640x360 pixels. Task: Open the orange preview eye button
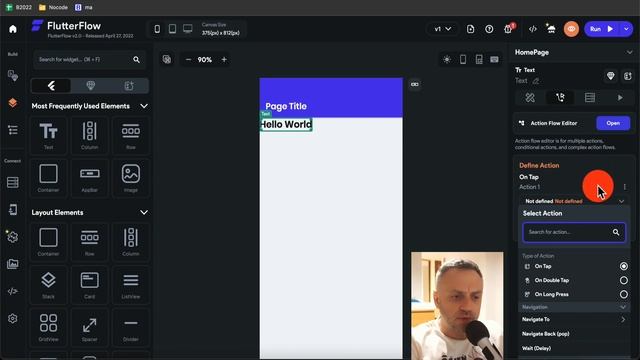571,29
